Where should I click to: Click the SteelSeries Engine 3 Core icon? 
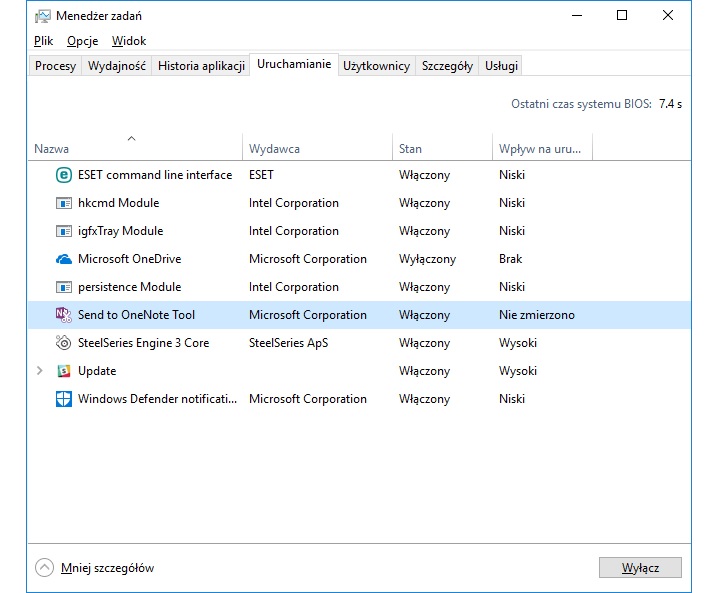tap(64, 343)
